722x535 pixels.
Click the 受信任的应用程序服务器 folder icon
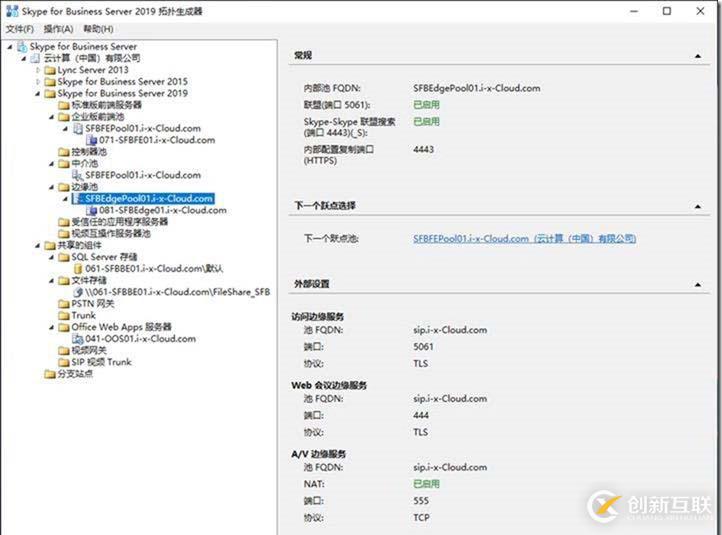coord(64,222)
